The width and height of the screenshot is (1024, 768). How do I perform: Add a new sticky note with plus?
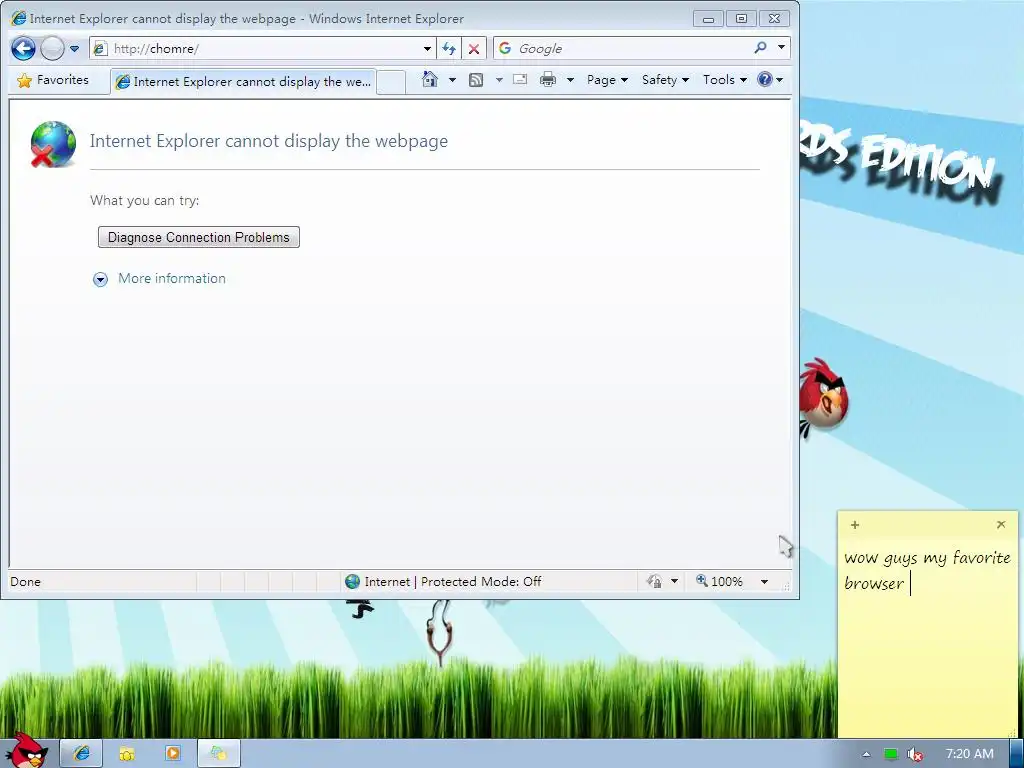coord(855,524)
